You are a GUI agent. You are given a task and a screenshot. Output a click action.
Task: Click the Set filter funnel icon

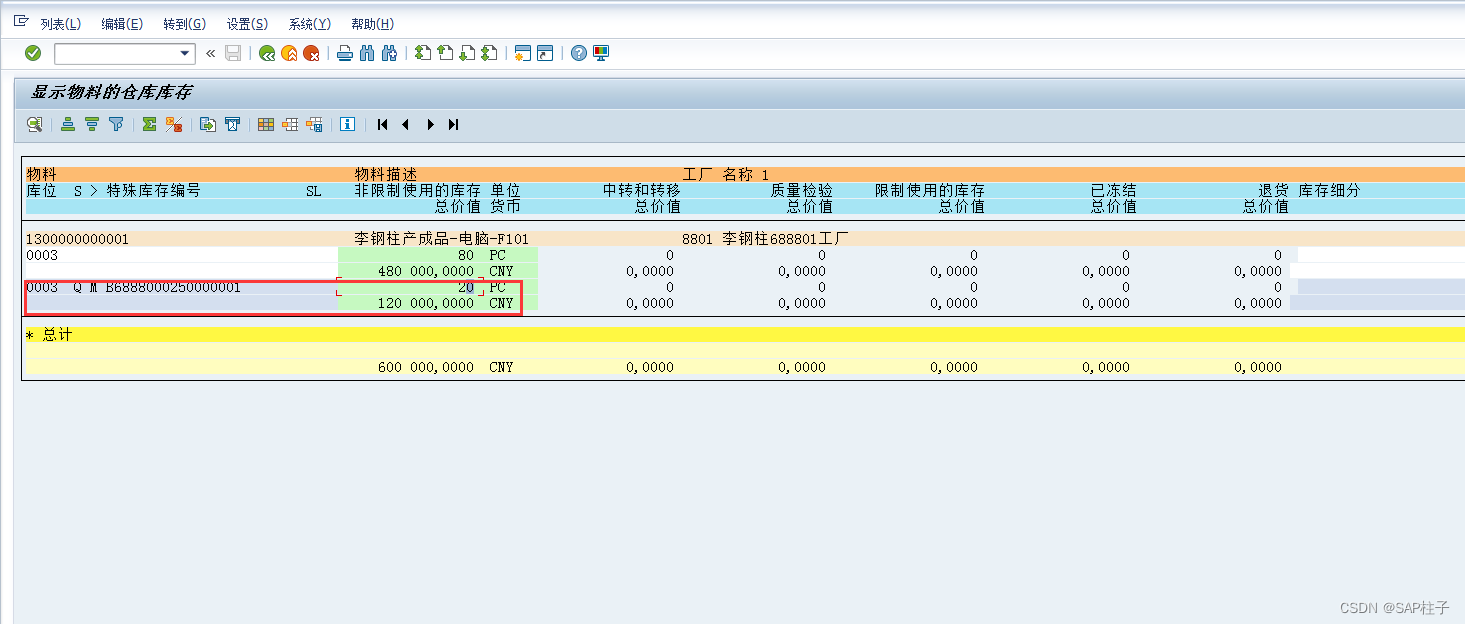click(x=116, y=124)
